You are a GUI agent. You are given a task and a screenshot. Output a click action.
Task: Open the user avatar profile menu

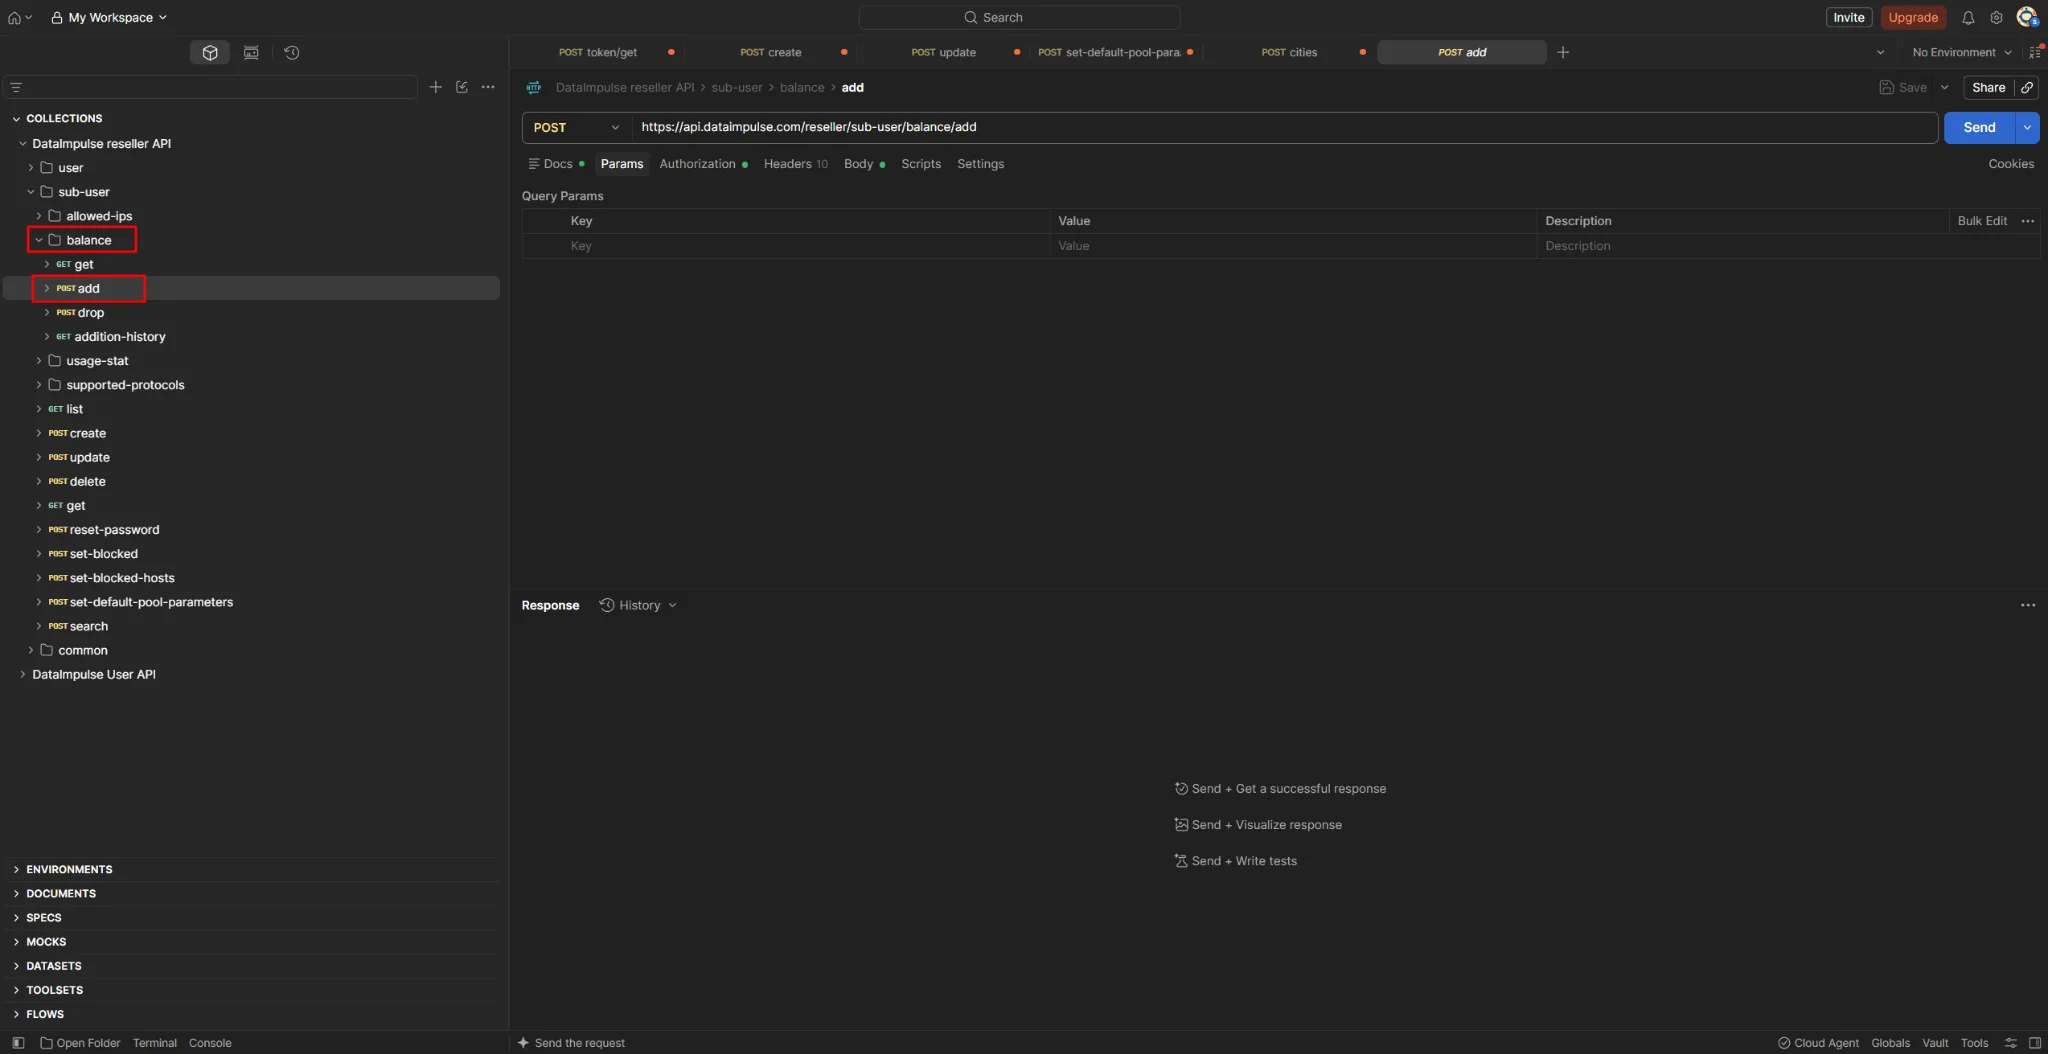2027,17
